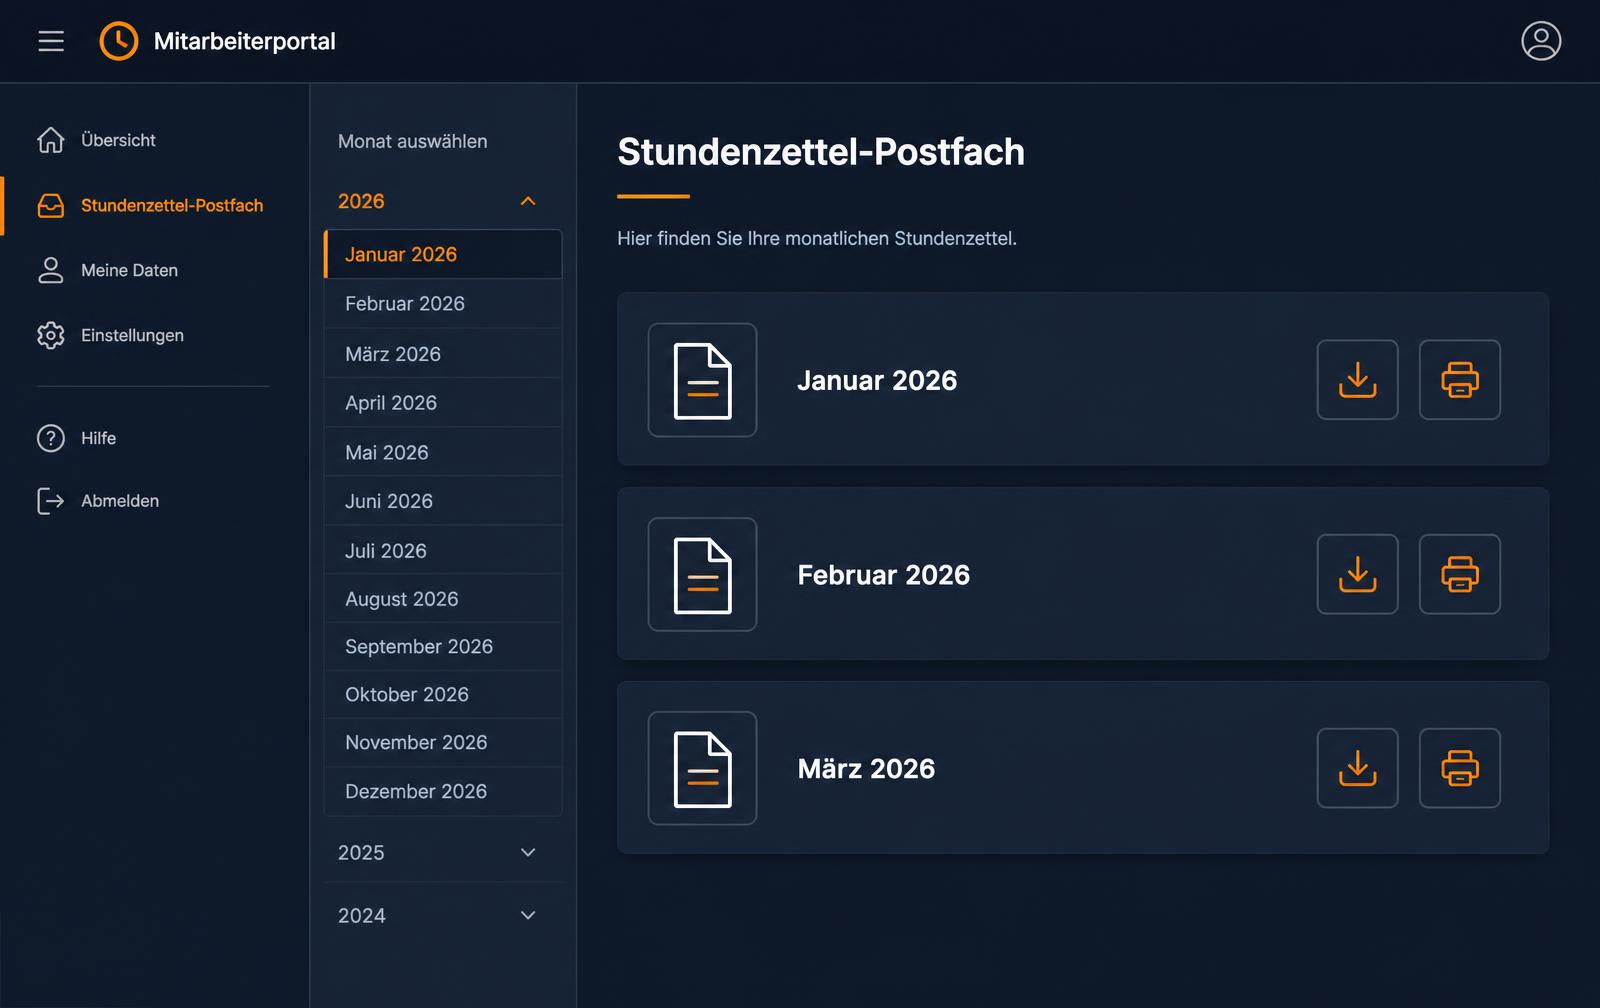Click the Abmelden logout icon
The image size is (1600, 1008).
point(51,501)
